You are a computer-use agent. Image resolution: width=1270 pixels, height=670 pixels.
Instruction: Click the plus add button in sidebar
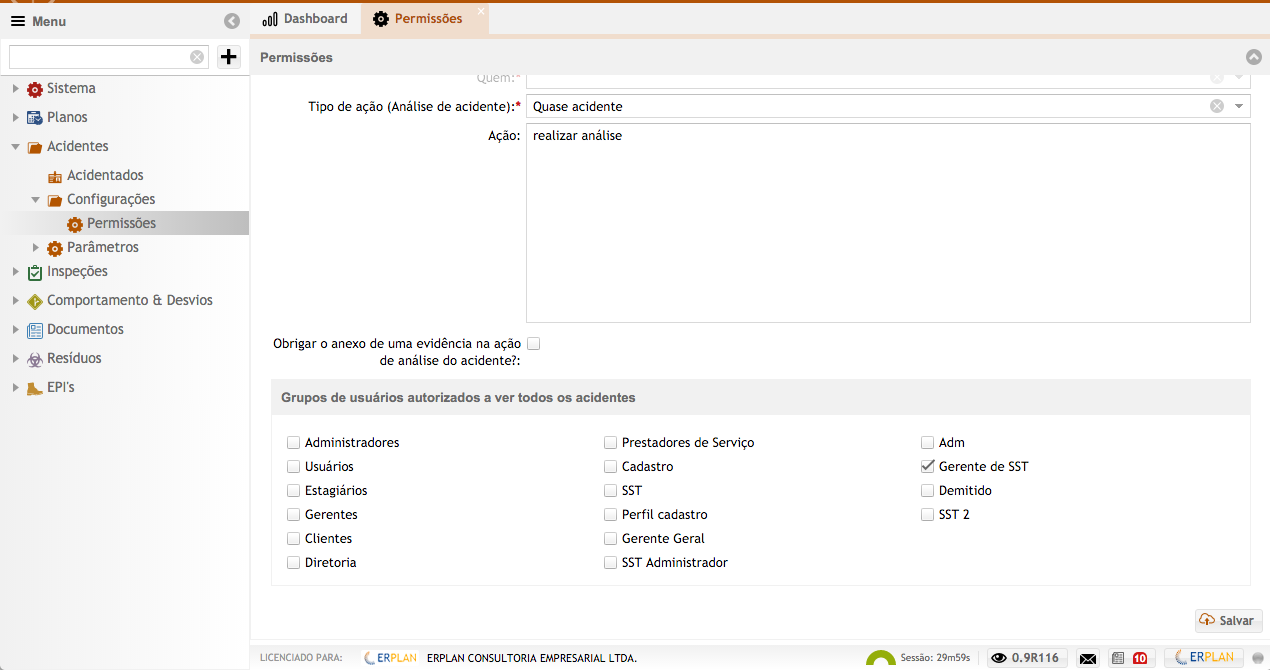pos(229,57)
